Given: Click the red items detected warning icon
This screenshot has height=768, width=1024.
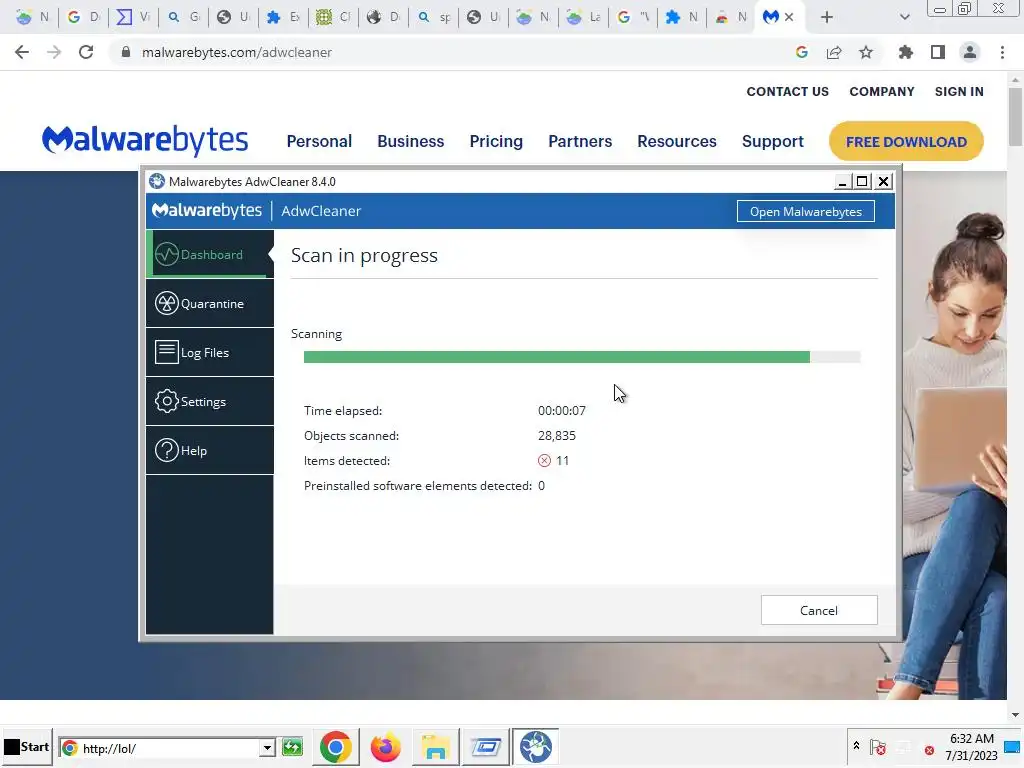Looking at the screenshot, I should [x=544, y=460].
